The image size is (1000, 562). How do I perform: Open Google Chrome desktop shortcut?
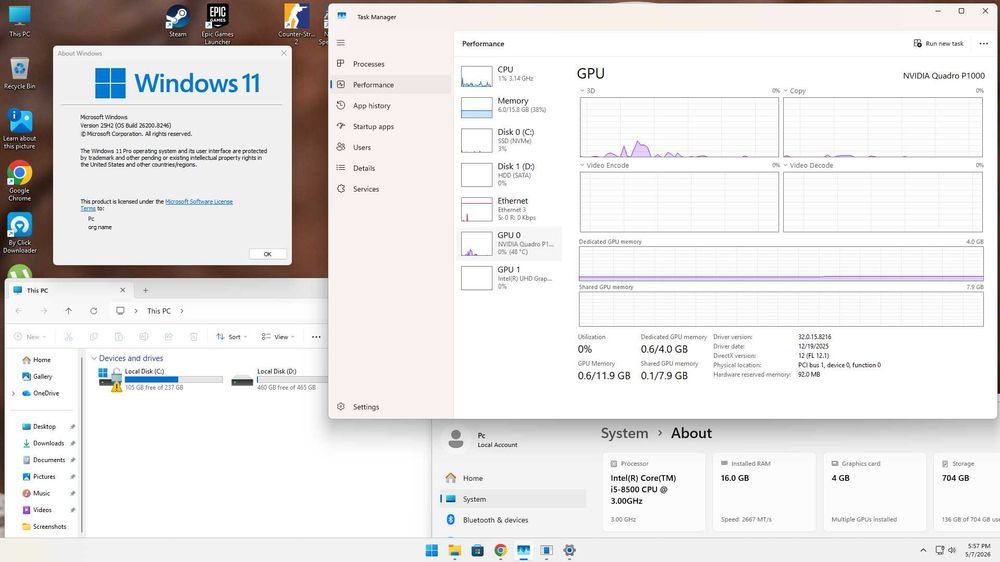20,181
